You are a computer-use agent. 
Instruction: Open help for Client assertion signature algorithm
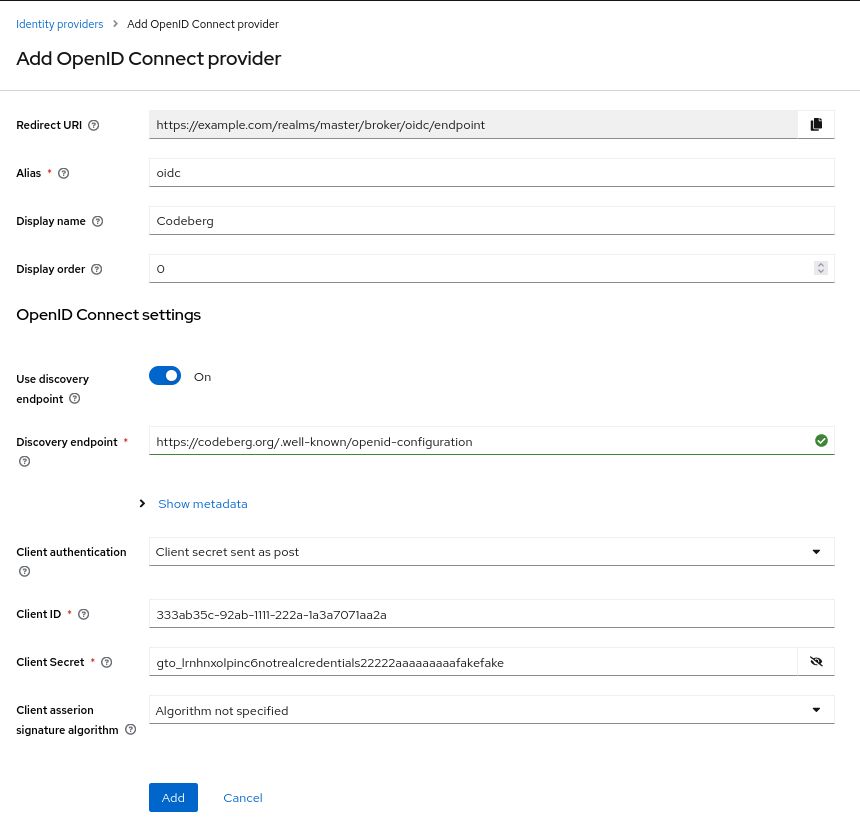tap(130, 730)
